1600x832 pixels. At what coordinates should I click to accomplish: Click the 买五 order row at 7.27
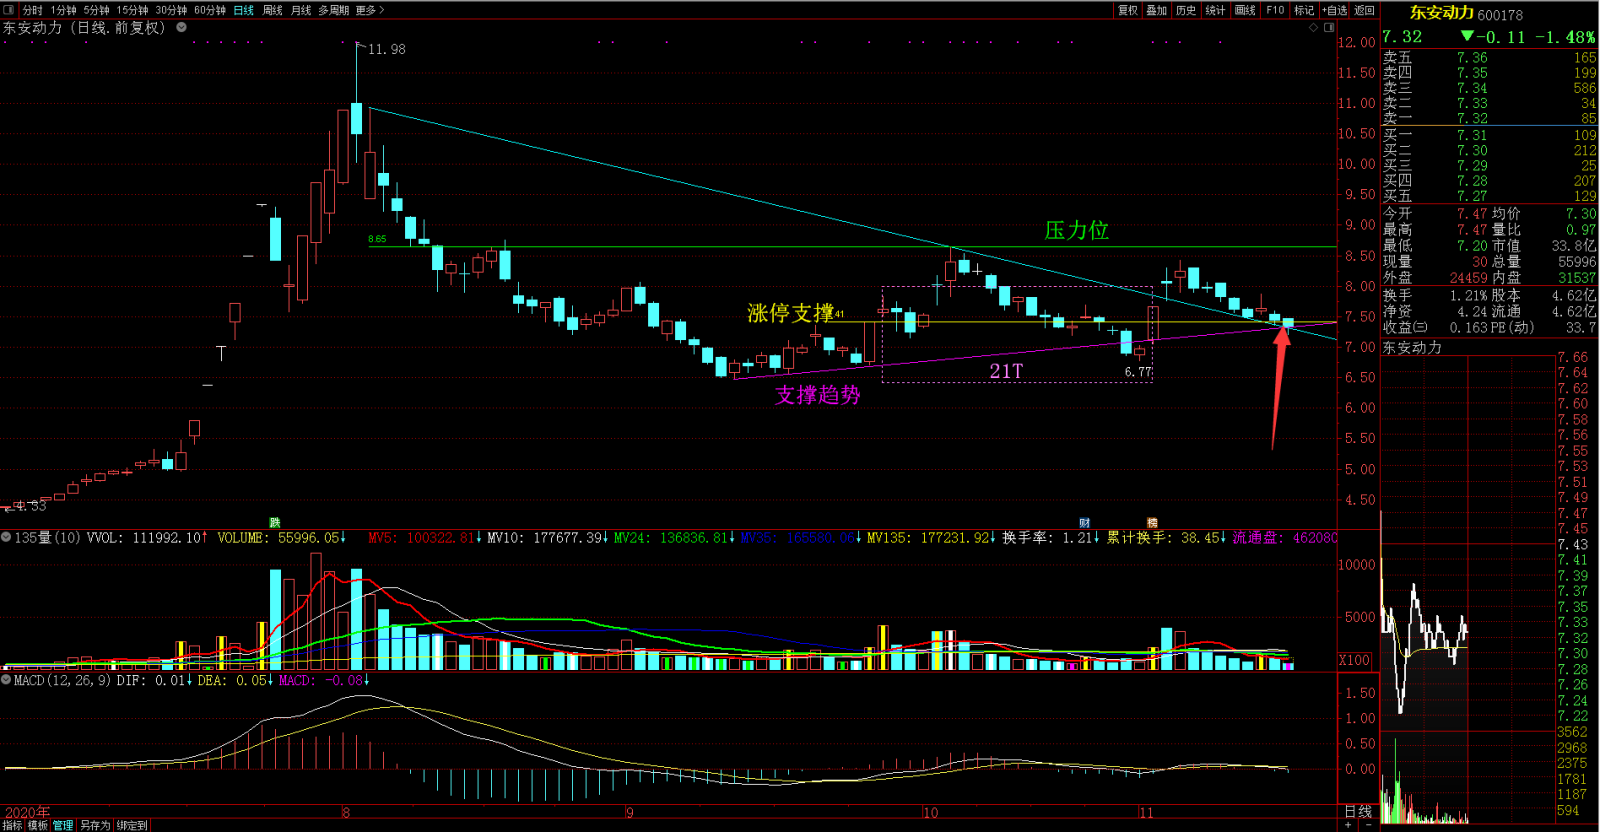coord(1490,196)
